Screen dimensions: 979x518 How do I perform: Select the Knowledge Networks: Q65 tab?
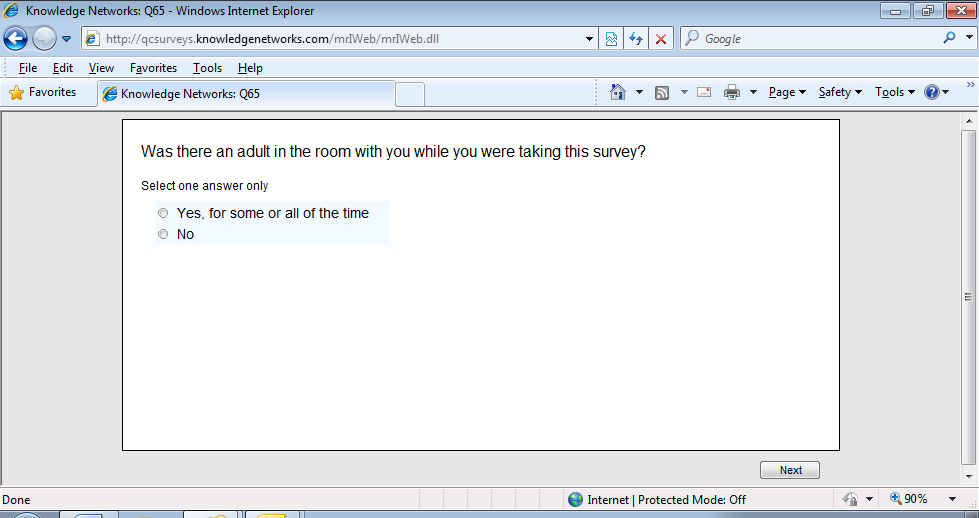coord(247,94)
